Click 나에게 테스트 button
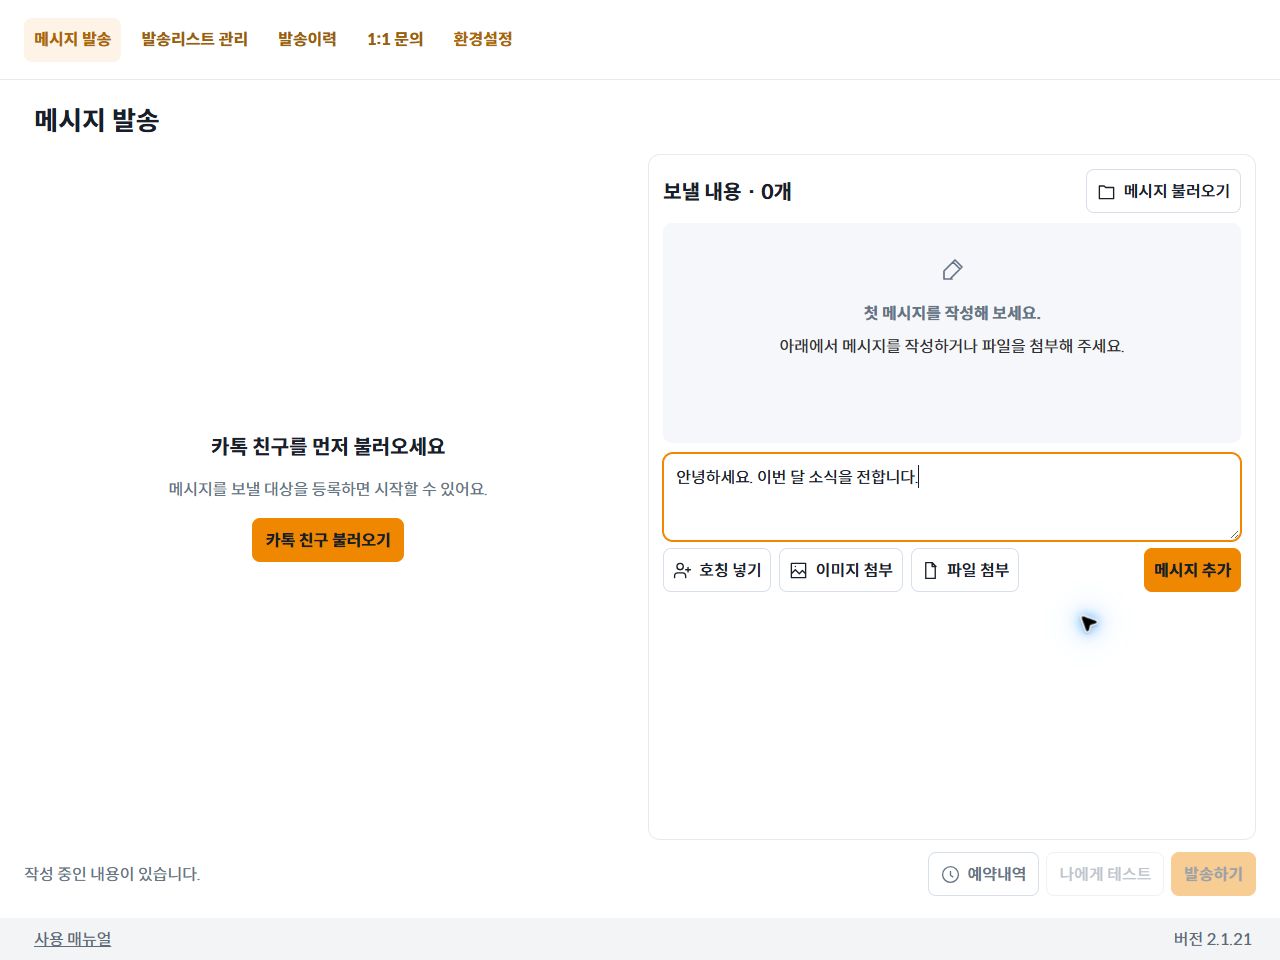Image resolution: width=1280 pixels, height=960 pixels. (x=1105, y=874)
